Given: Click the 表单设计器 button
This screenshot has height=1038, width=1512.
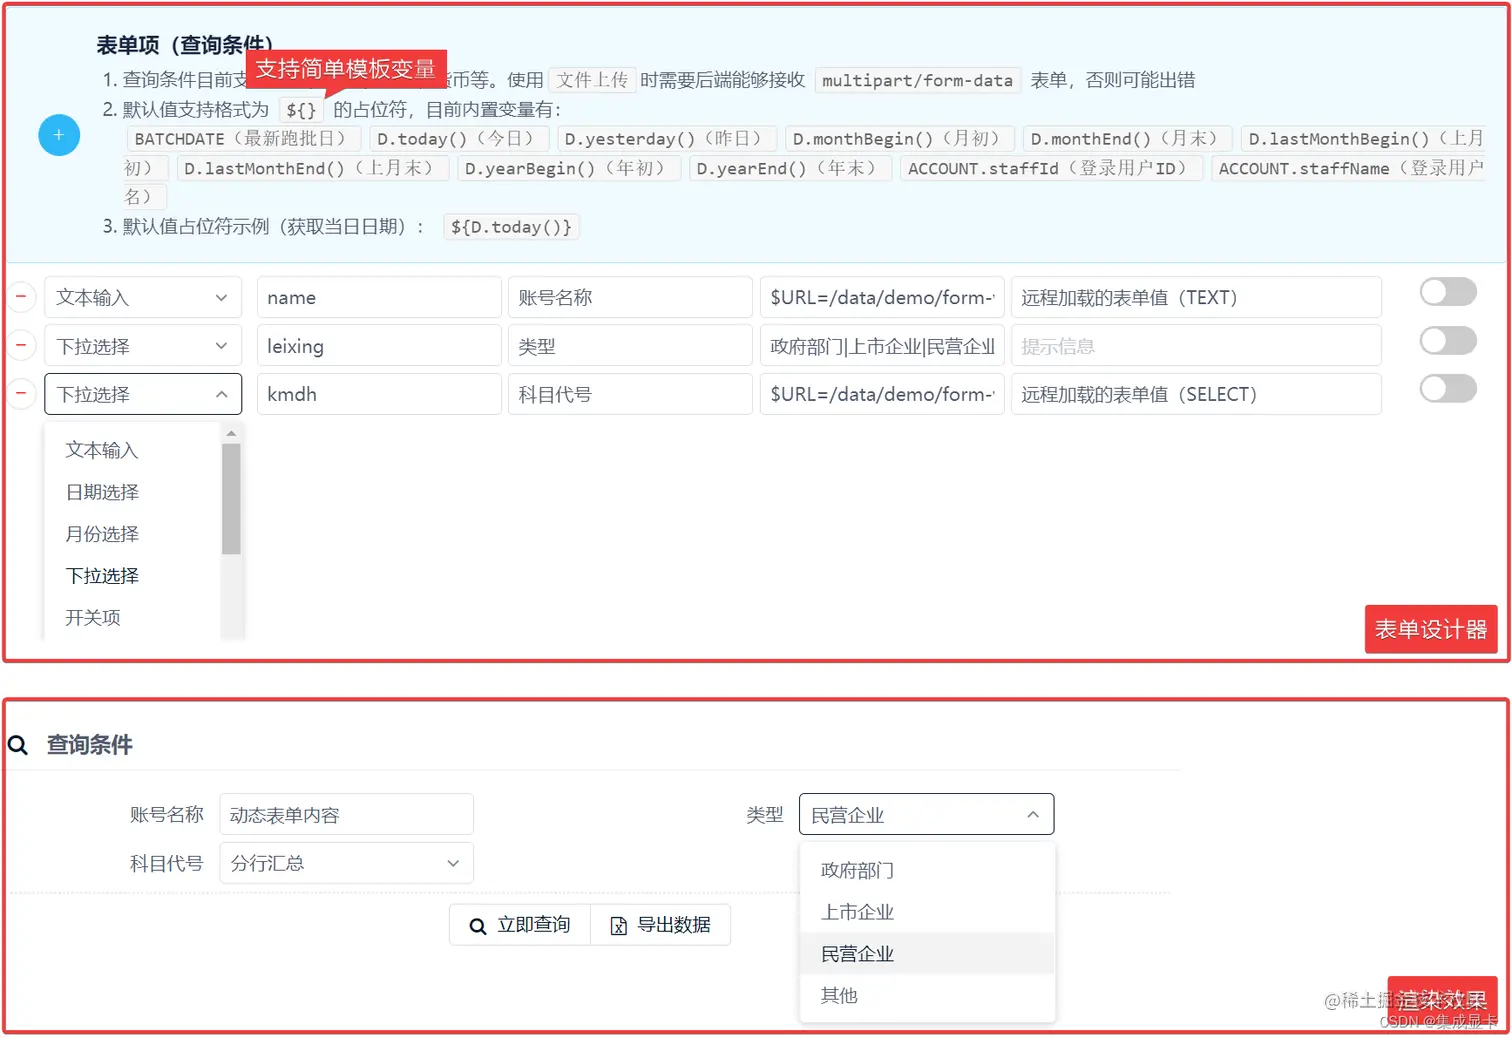Looking at the screenshot, I should [x=1431, y=629].
